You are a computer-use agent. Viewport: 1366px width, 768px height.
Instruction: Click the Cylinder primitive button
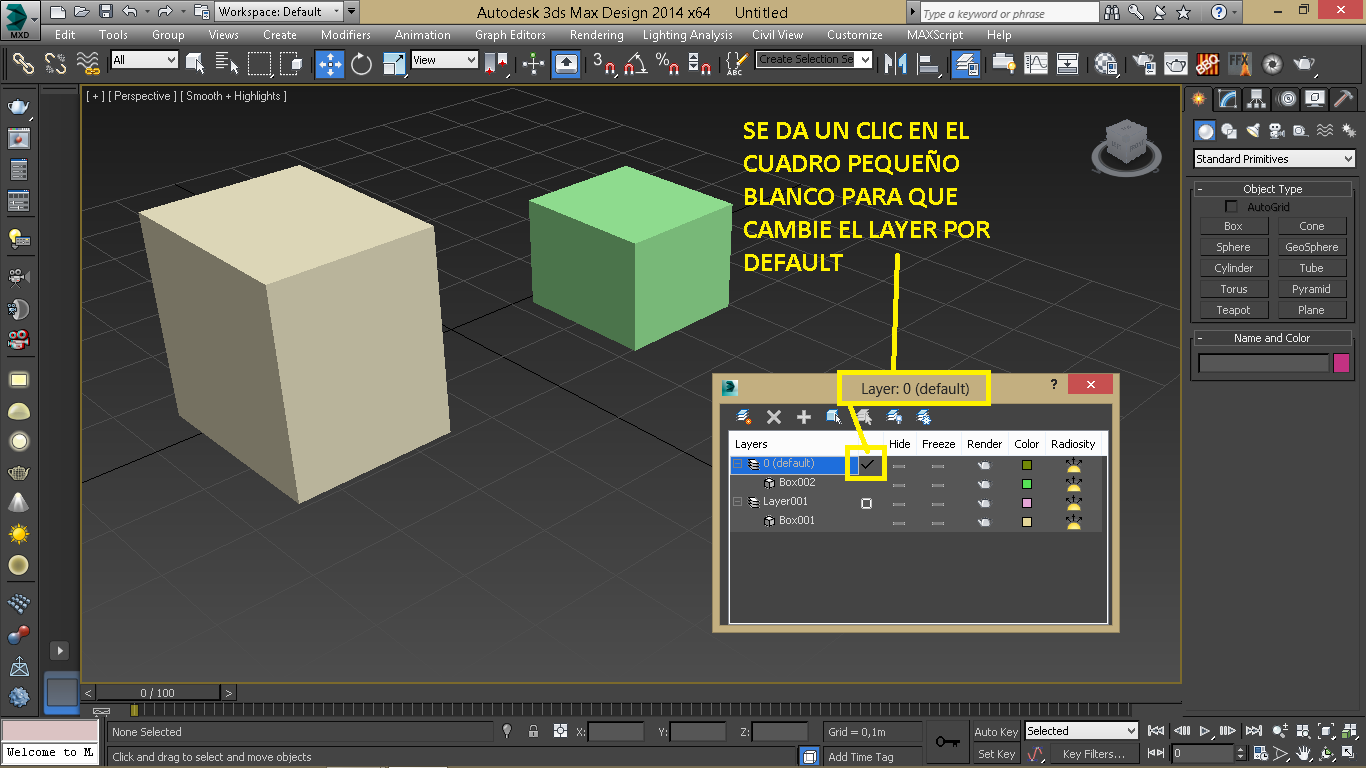pyautogui.click(x=1233, y=268)
